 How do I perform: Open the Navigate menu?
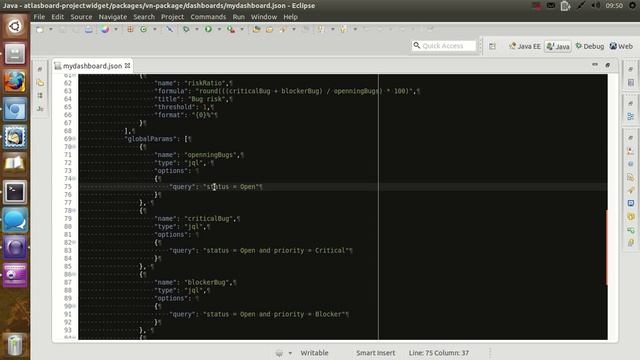pos(113,17)
